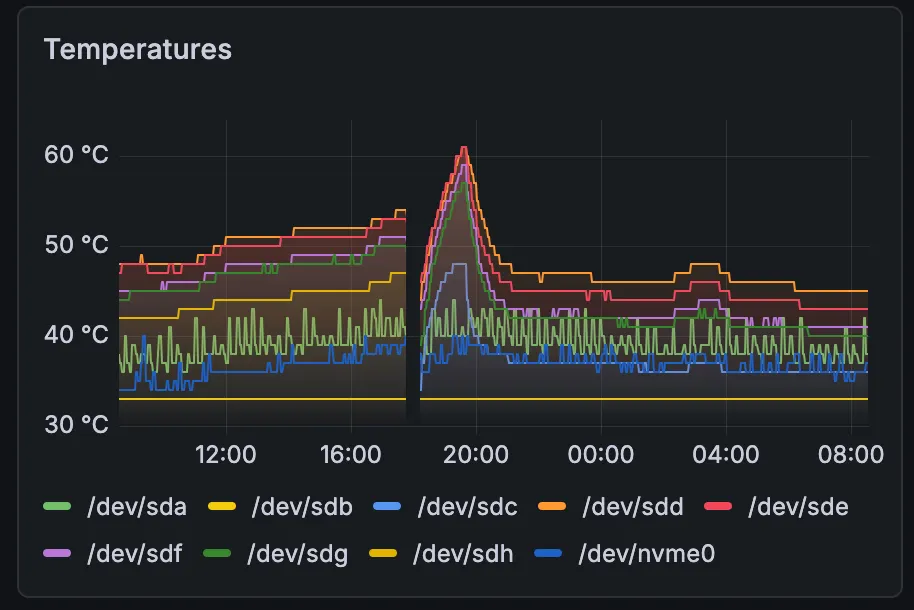The image size is (914, 610).
Task: Click the 20:00 time axis label
Action: click(x=475, y=455)
